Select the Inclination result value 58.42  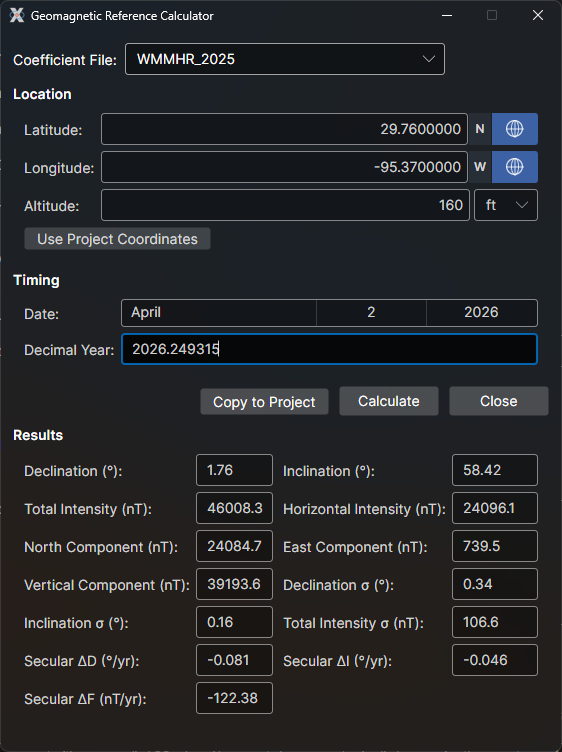tap(495, 470)
